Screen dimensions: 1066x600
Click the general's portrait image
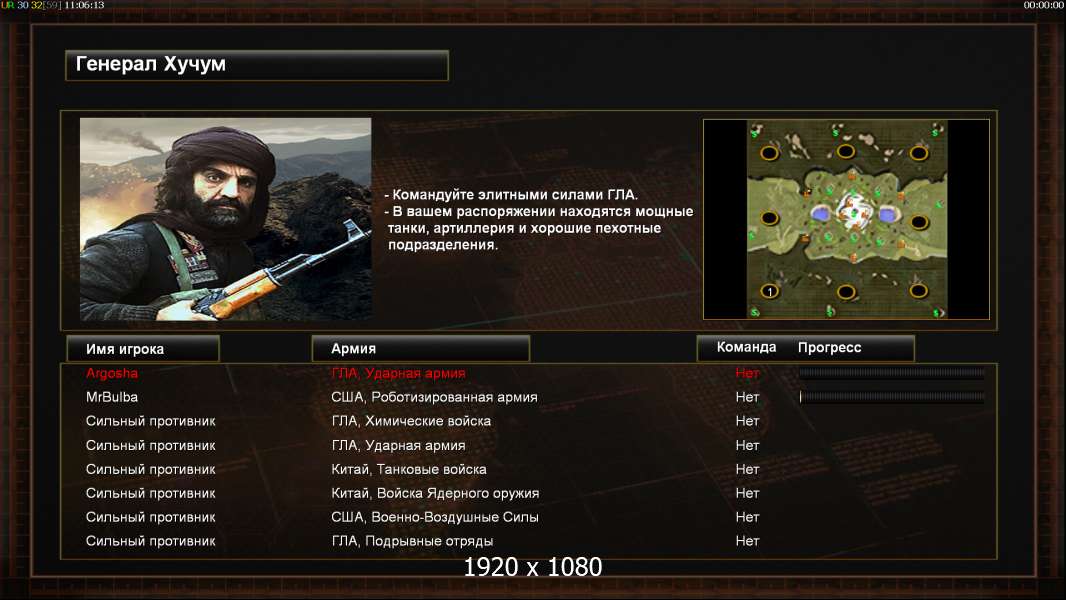(226, 219)
